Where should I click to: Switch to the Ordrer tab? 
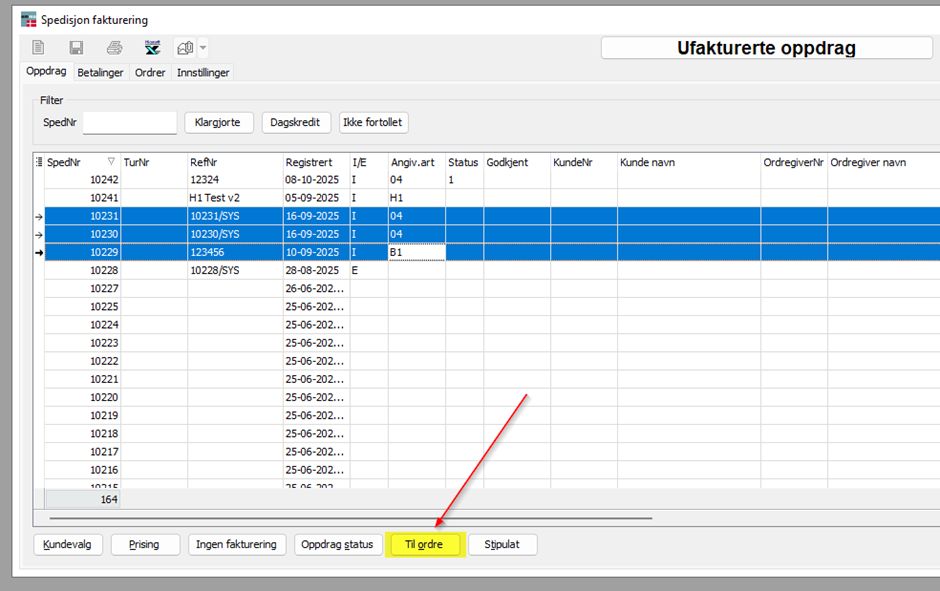[150, 72]
